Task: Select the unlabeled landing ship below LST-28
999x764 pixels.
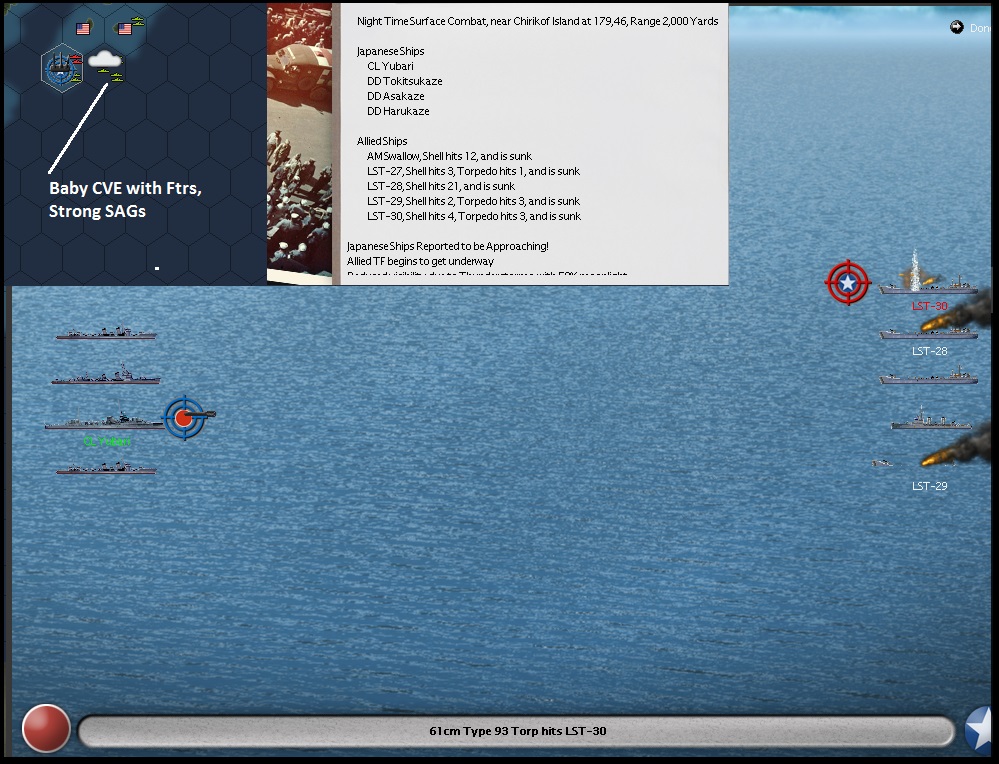Action: coord(928,376)
